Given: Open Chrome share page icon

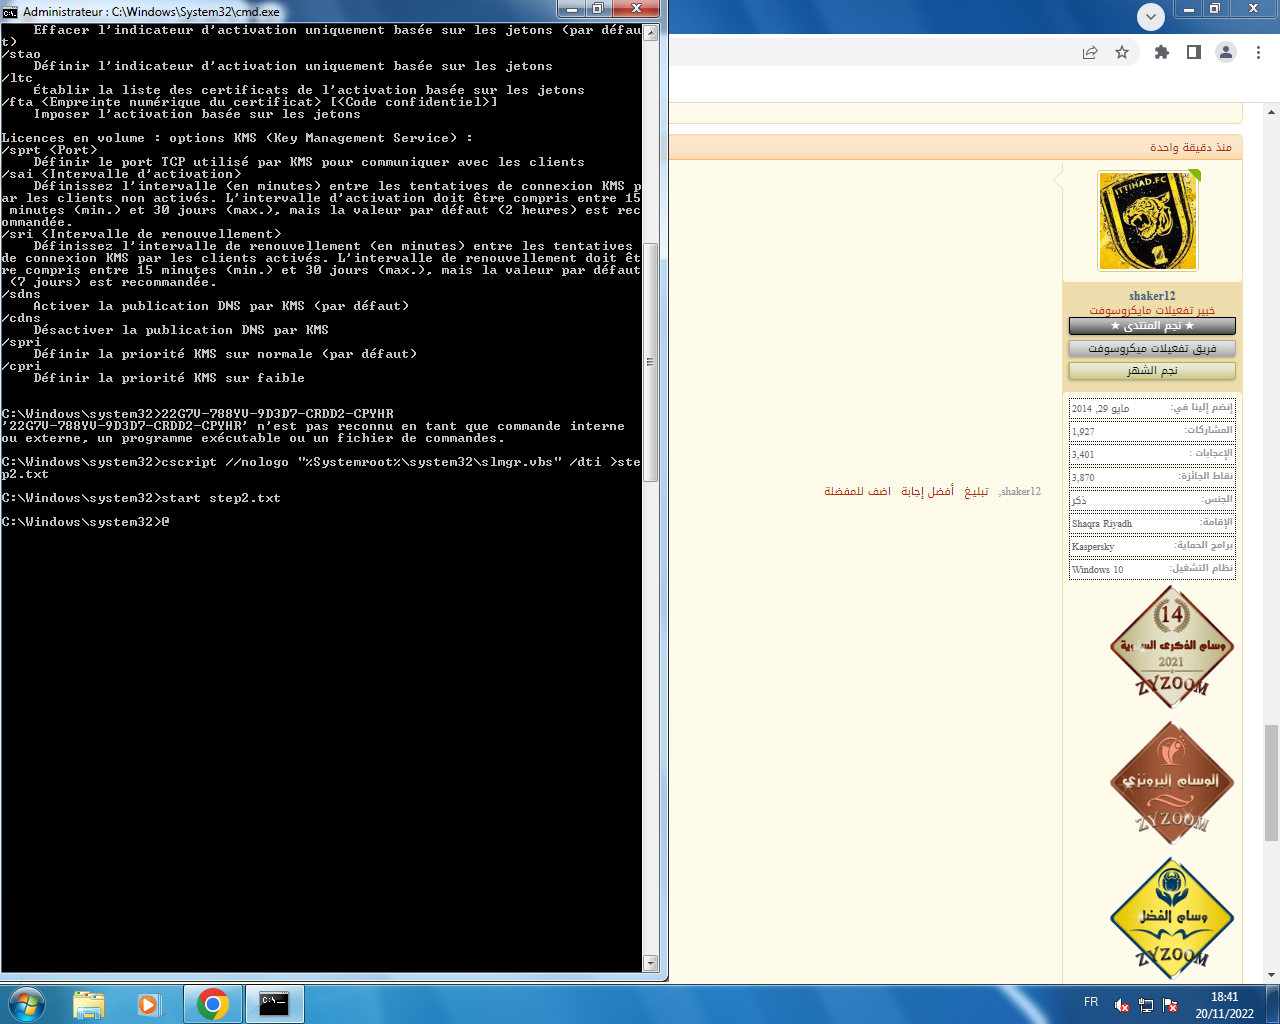Looking at the screenshot, I should click(1090, 52).
